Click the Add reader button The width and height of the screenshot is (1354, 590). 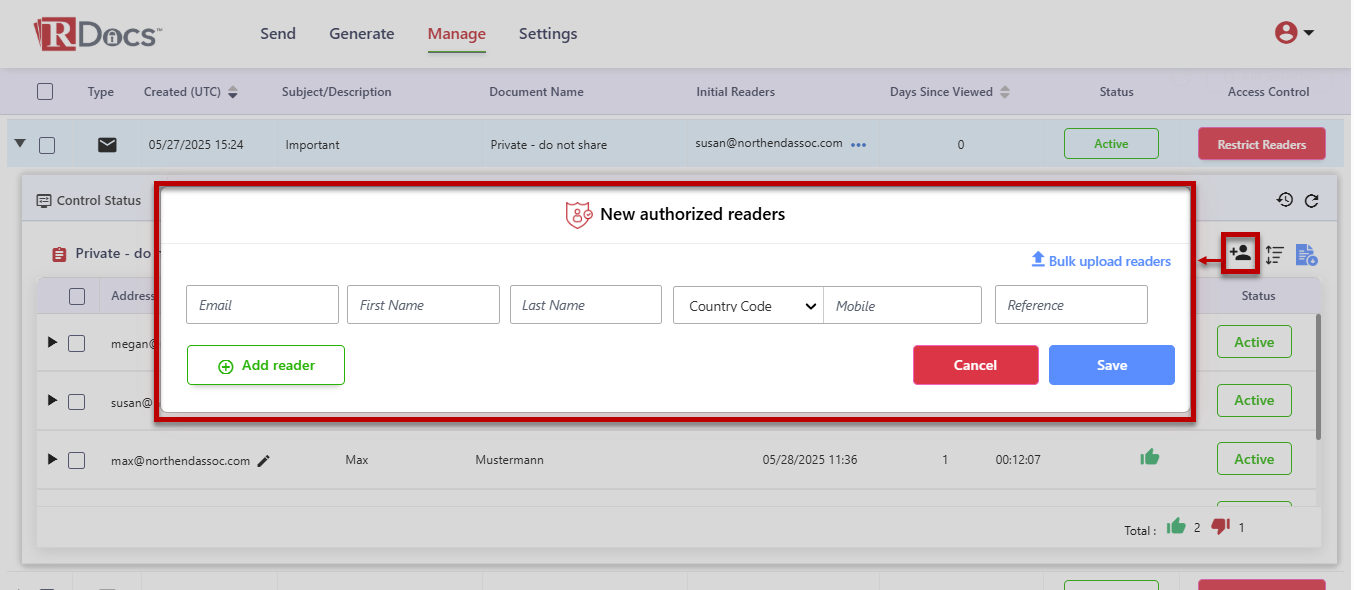266,365
